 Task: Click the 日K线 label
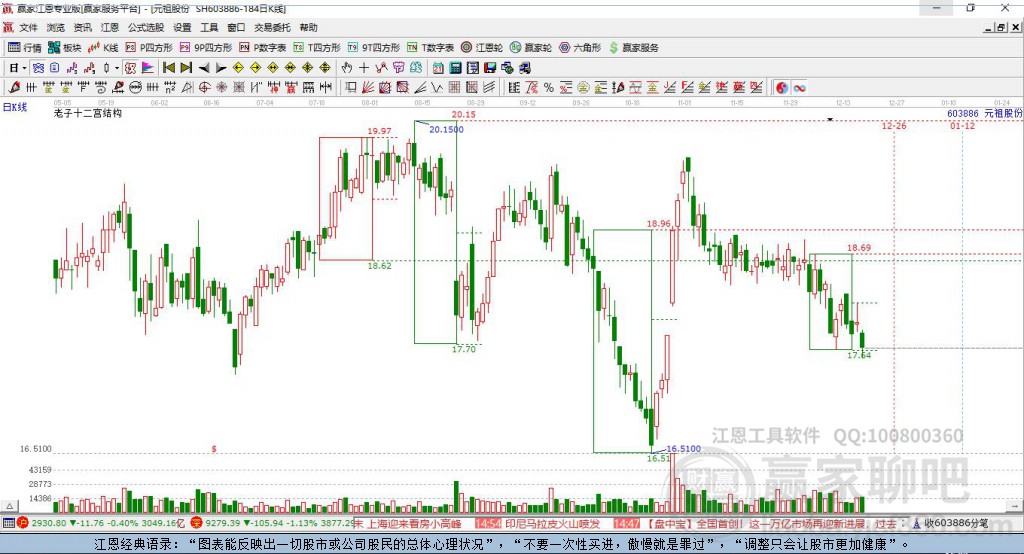(x=15, y=107)
